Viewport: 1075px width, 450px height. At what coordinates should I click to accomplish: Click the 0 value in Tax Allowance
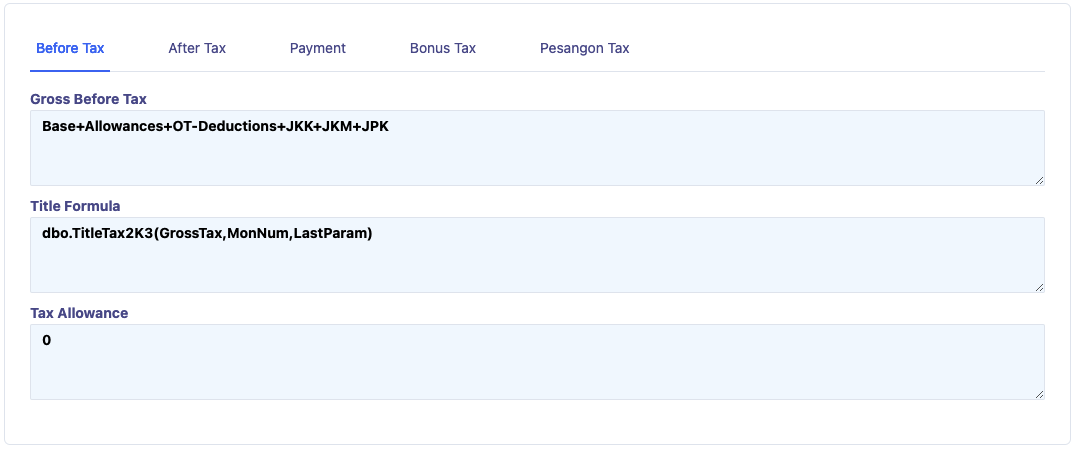click(47, 341)
